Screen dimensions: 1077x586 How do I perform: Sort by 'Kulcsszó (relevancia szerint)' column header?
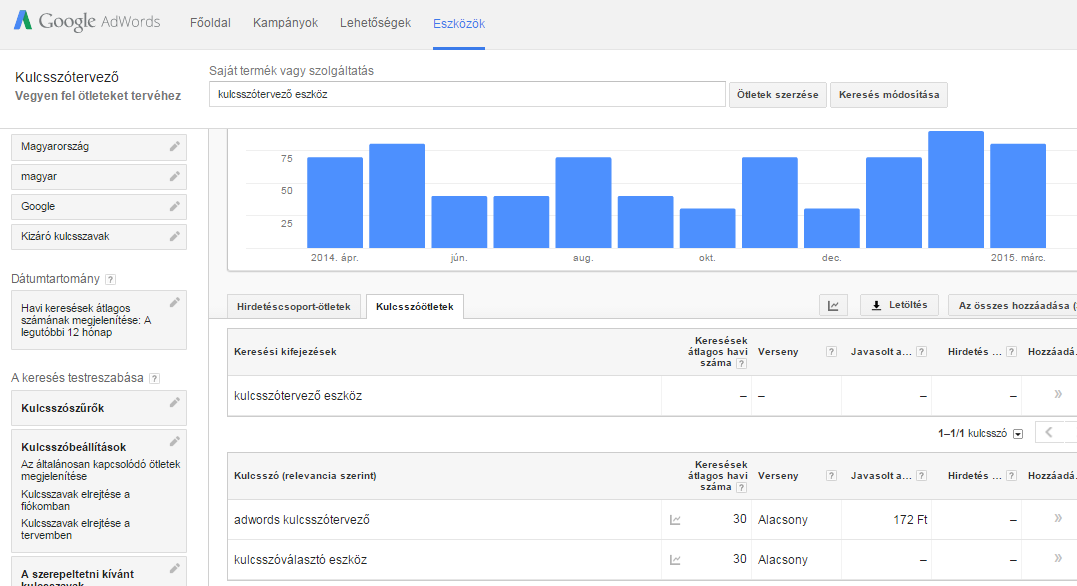pos(305,475)
